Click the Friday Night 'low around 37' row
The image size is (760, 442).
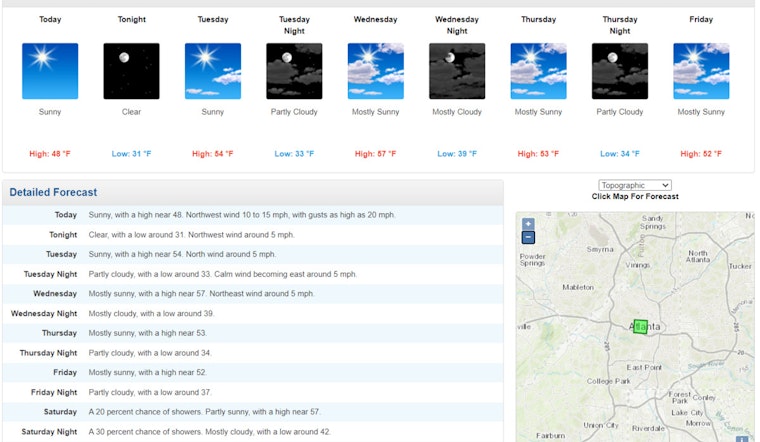pyautogui.click(x=253, y=392)
